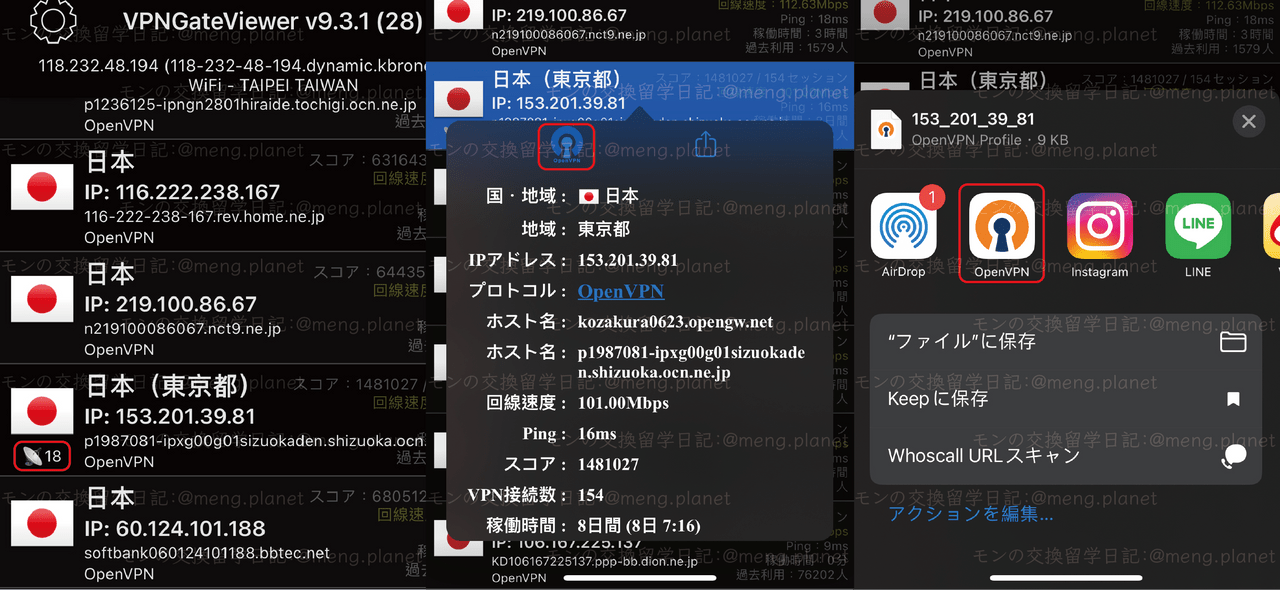The width and height of the screenshot is (1280, 590).
Task: Open the settings gear in VPNGateViewer header
Action: pyautogui.click(x=54, y=20)
